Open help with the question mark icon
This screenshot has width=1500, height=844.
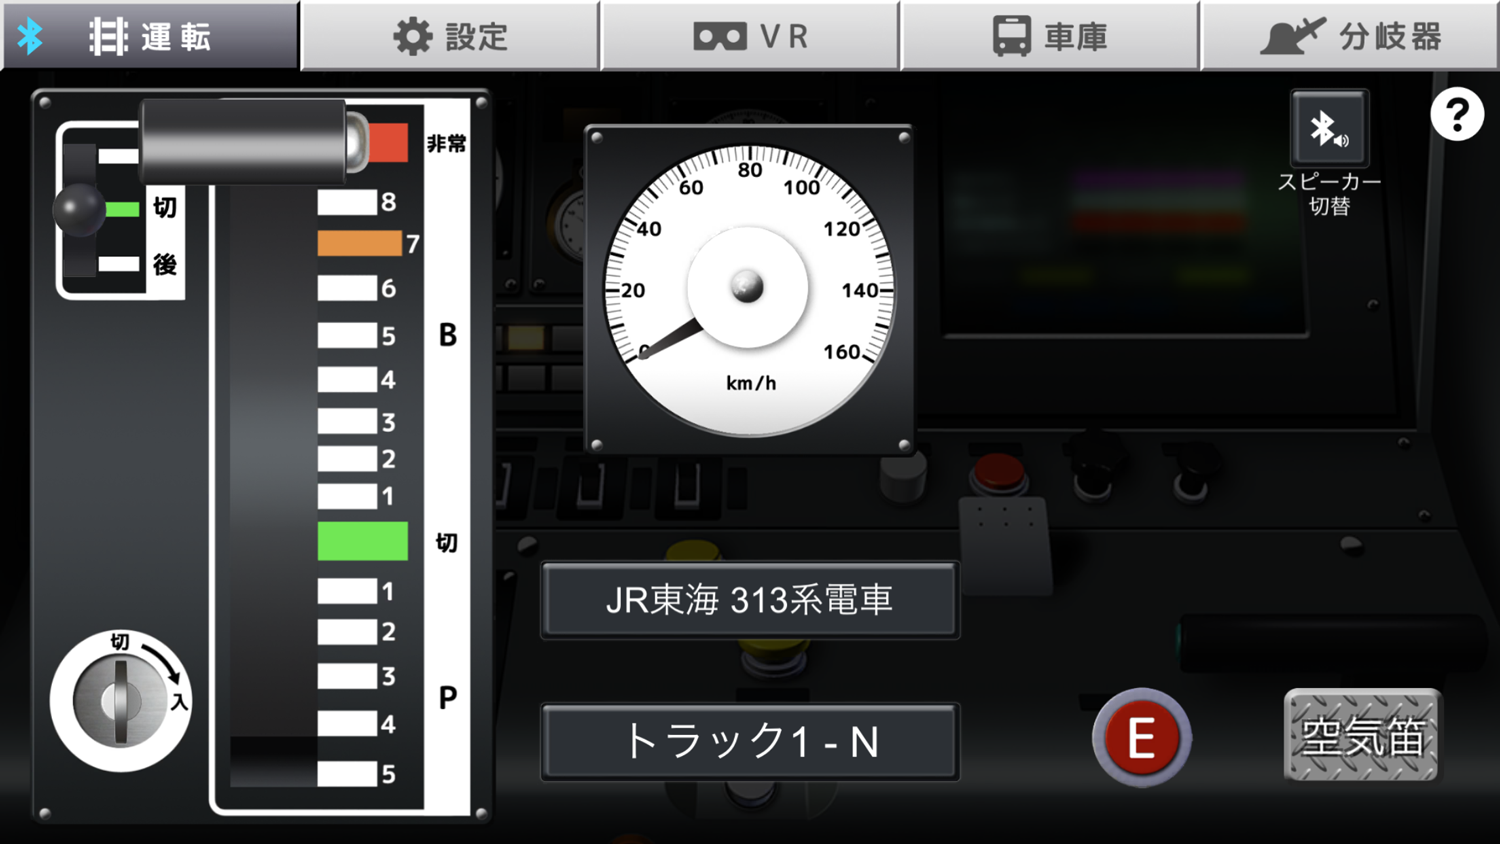(1457, 114)
